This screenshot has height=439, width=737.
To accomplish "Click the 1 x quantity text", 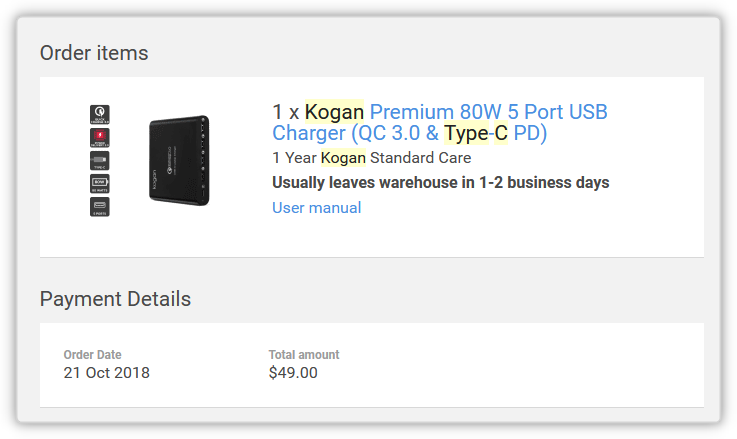I will coord(286,112).
